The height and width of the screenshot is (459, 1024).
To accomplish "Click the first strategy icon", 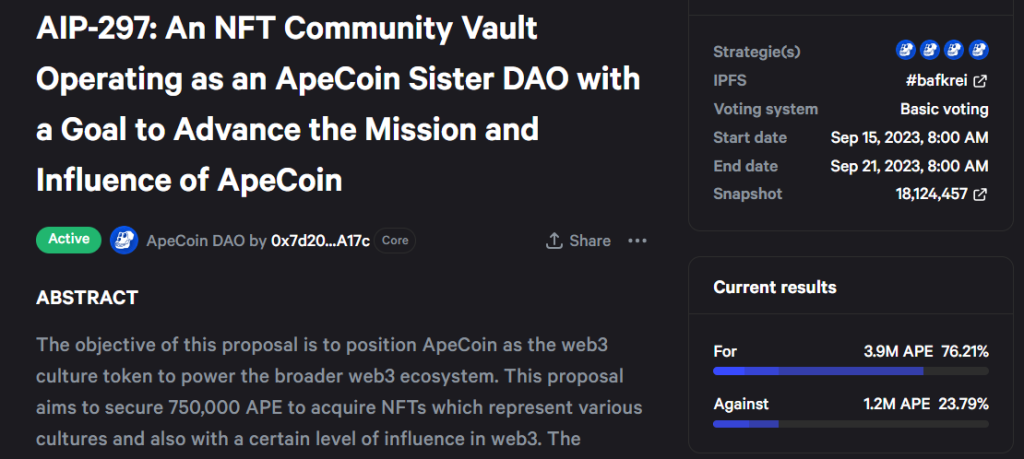I will 904,50.
